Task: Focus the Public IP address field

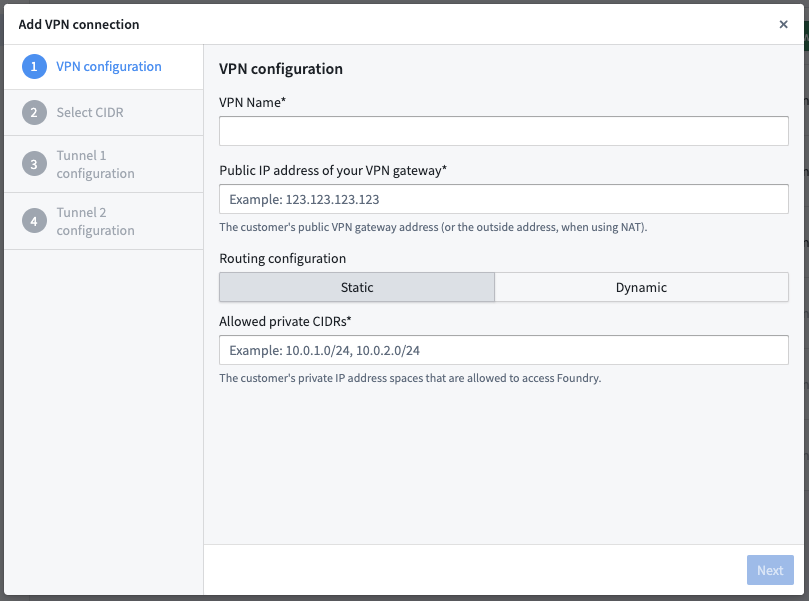Action: click(503, 199)
